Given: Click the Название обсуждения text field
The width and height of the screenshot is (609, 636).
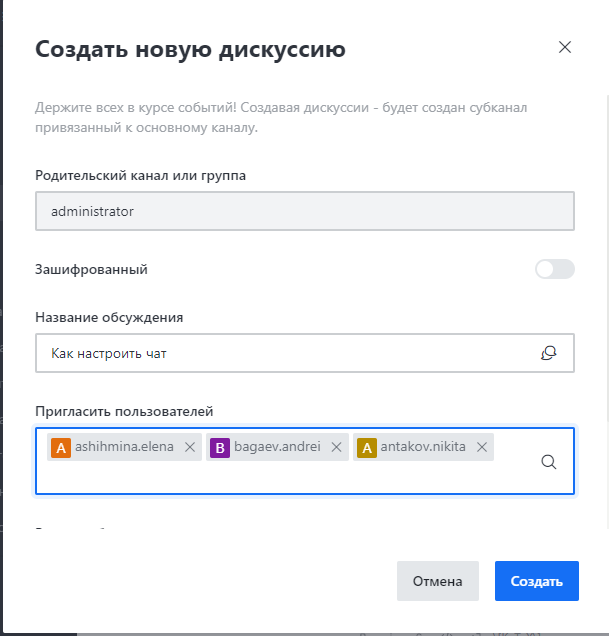Looking at the screenshot, I should pyautogui.click(x=305, y=353).
